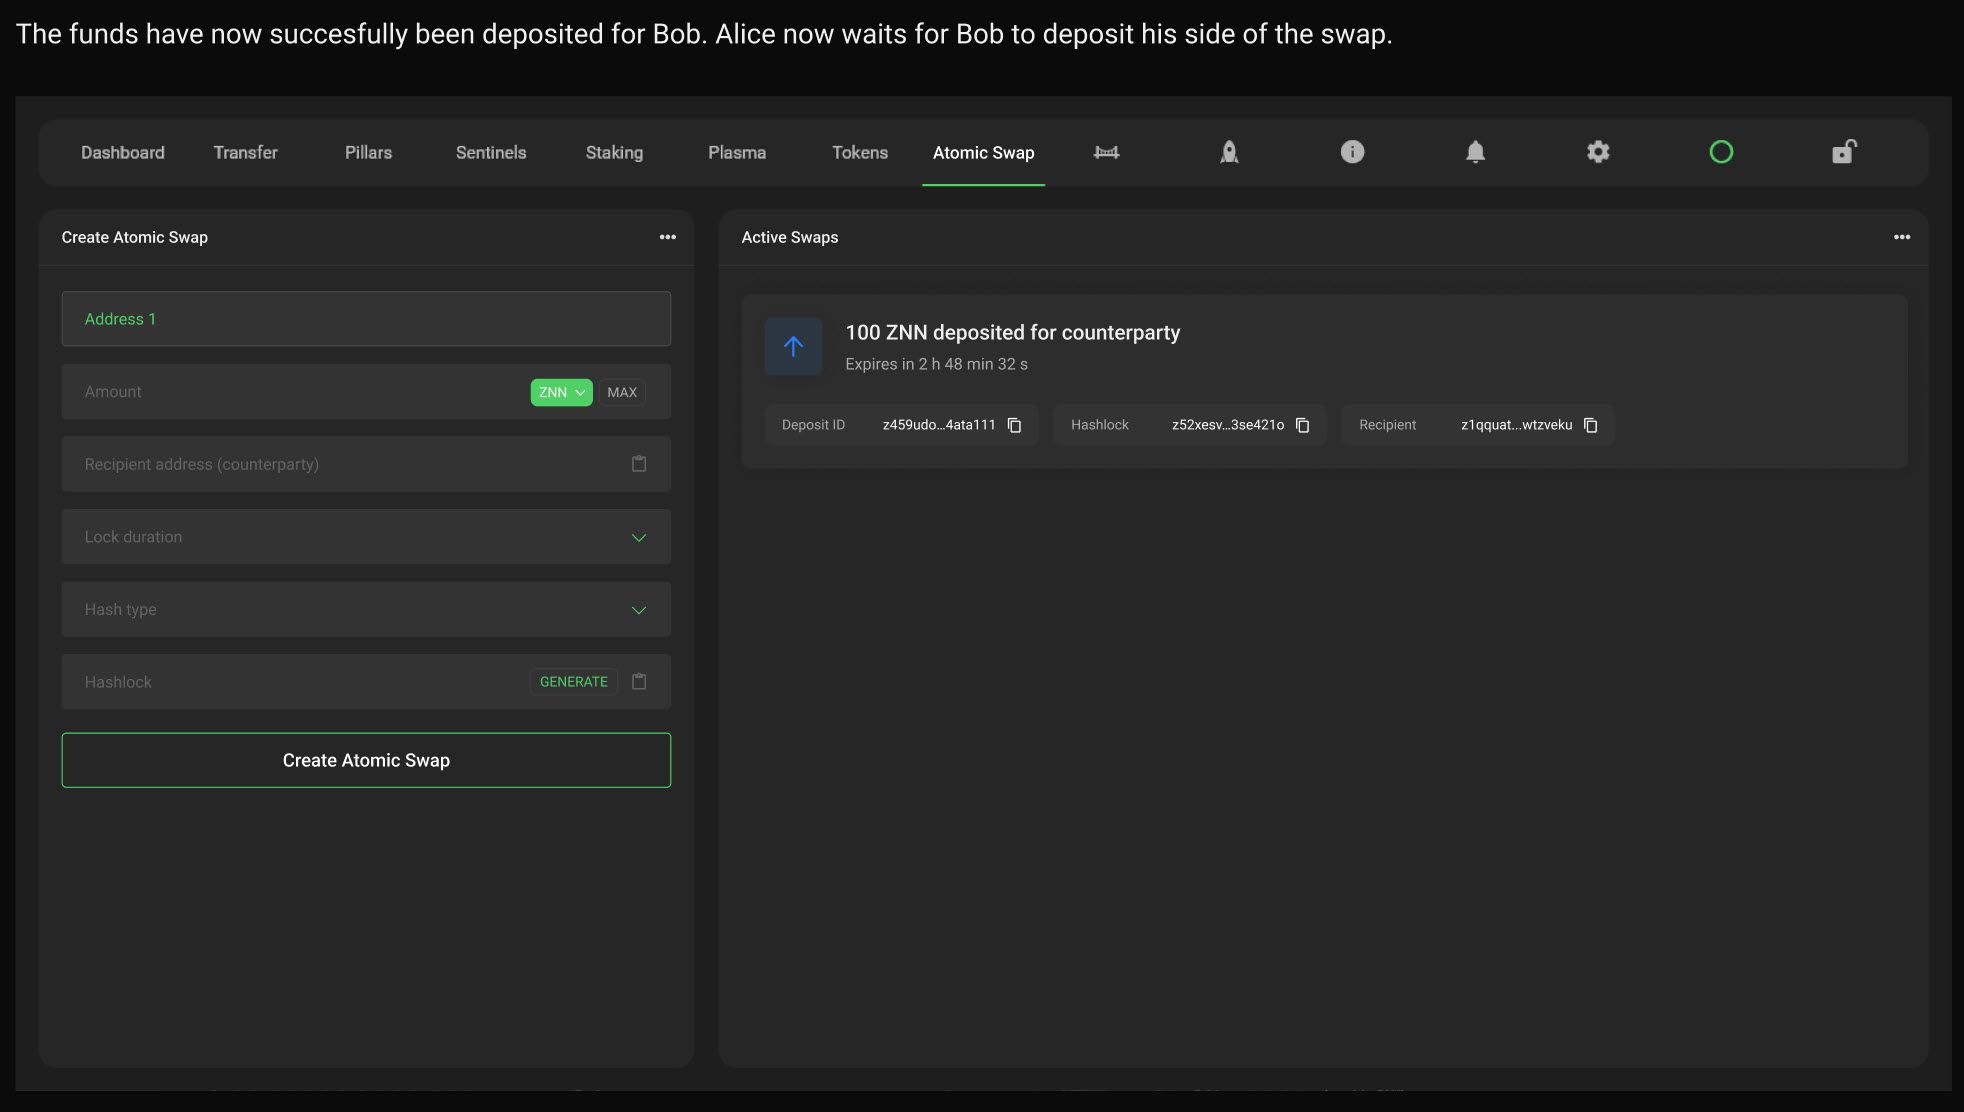Viewport: 1964px width, 1112px height.
Task: Open Active Swaps three-dot menu
Action: 1901,237
